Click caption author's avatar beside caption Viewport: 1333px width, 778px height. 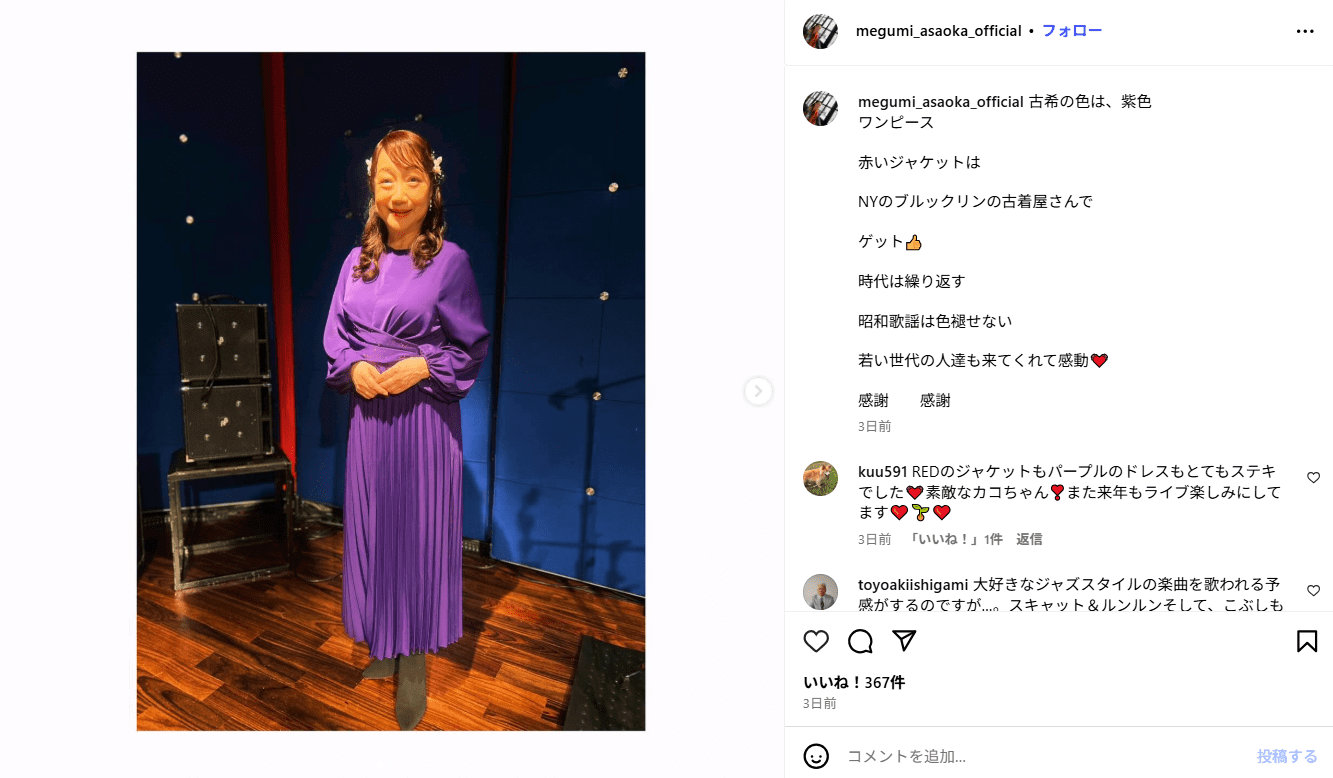click(x=820, y=108)
